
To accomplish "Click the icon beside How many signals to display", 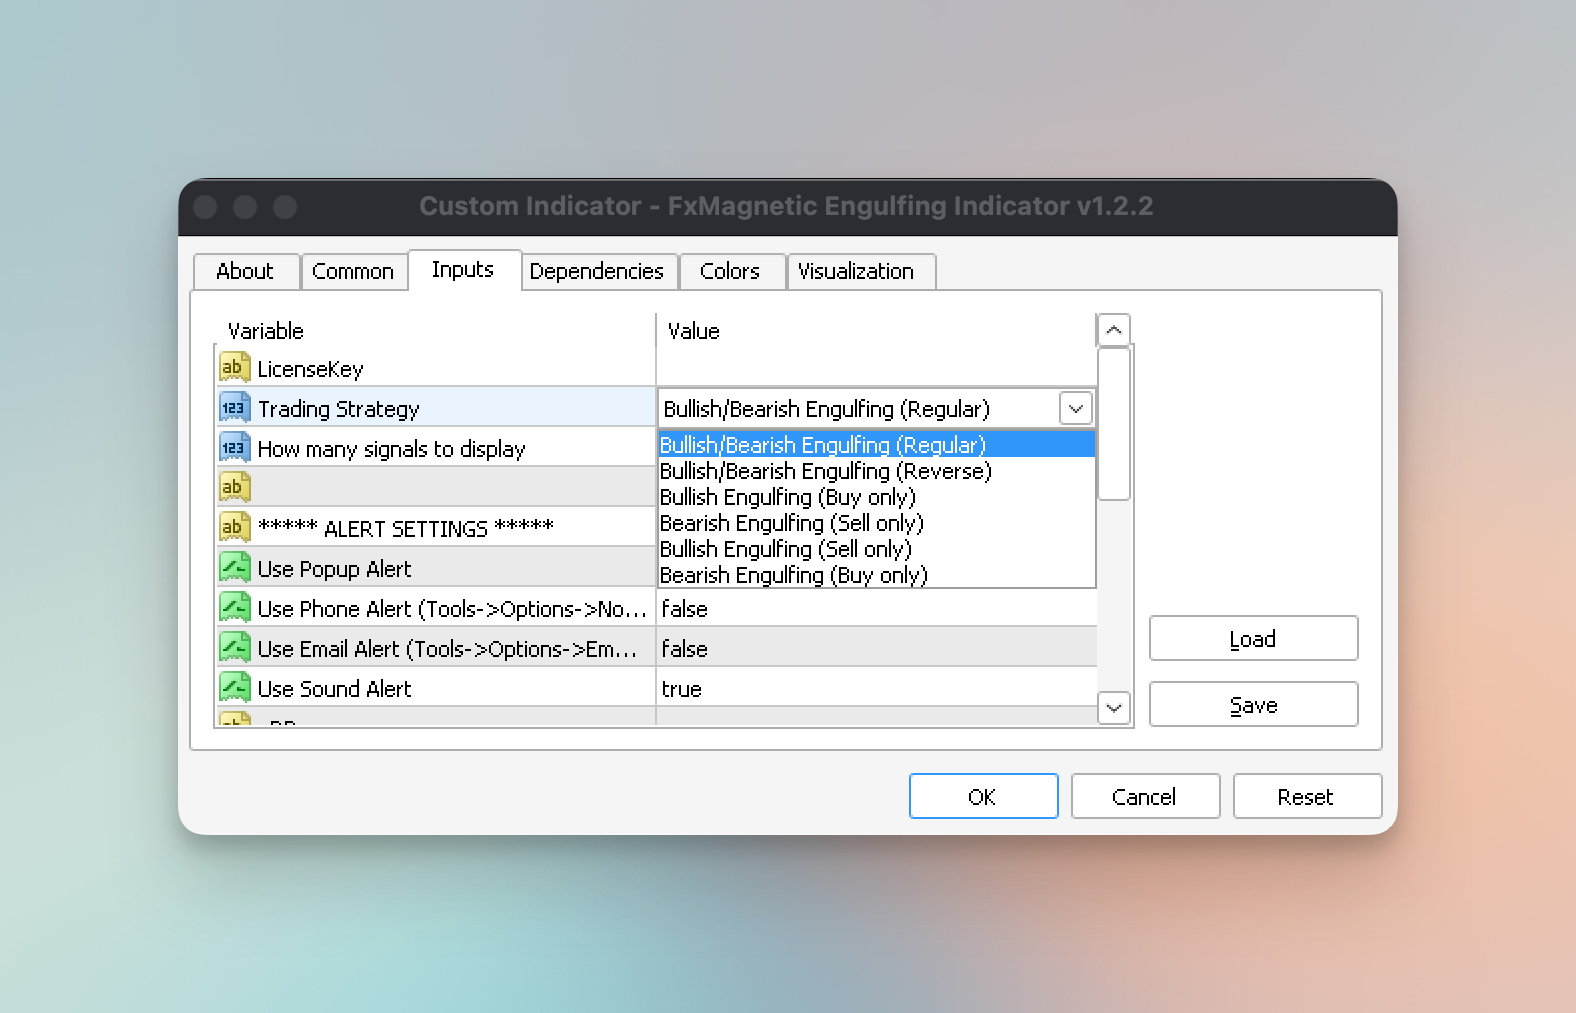I will coord(234,448).
